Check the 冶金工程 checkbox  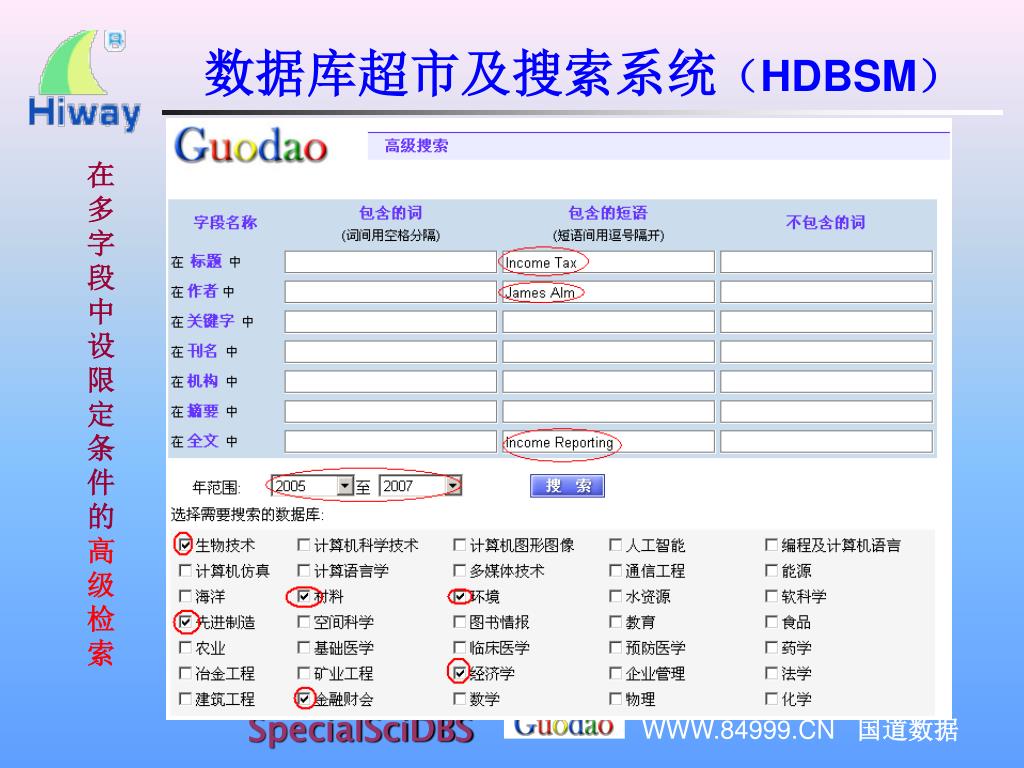coord(185,673)
